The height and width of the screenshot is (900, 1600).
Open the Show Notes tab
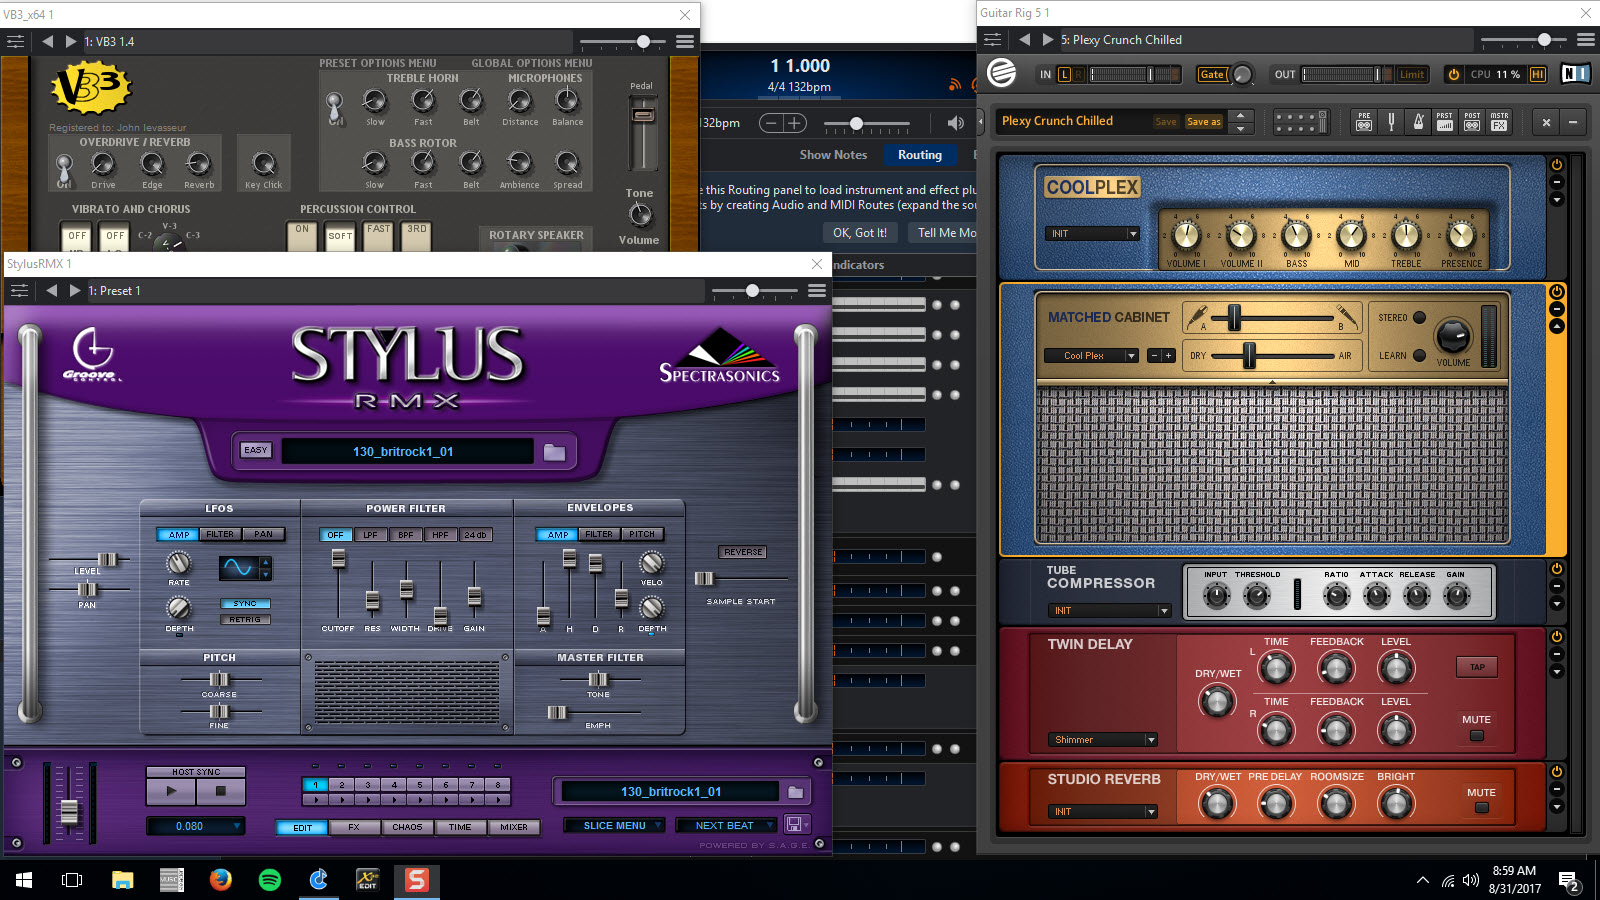833,155
